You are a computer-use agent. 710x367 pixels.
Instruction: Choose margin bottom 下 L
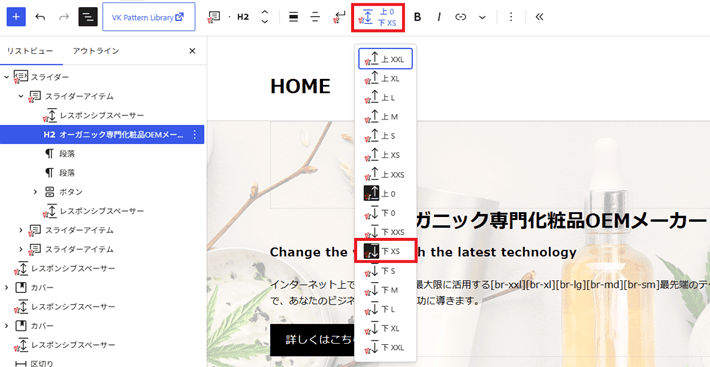click(385, 309)
